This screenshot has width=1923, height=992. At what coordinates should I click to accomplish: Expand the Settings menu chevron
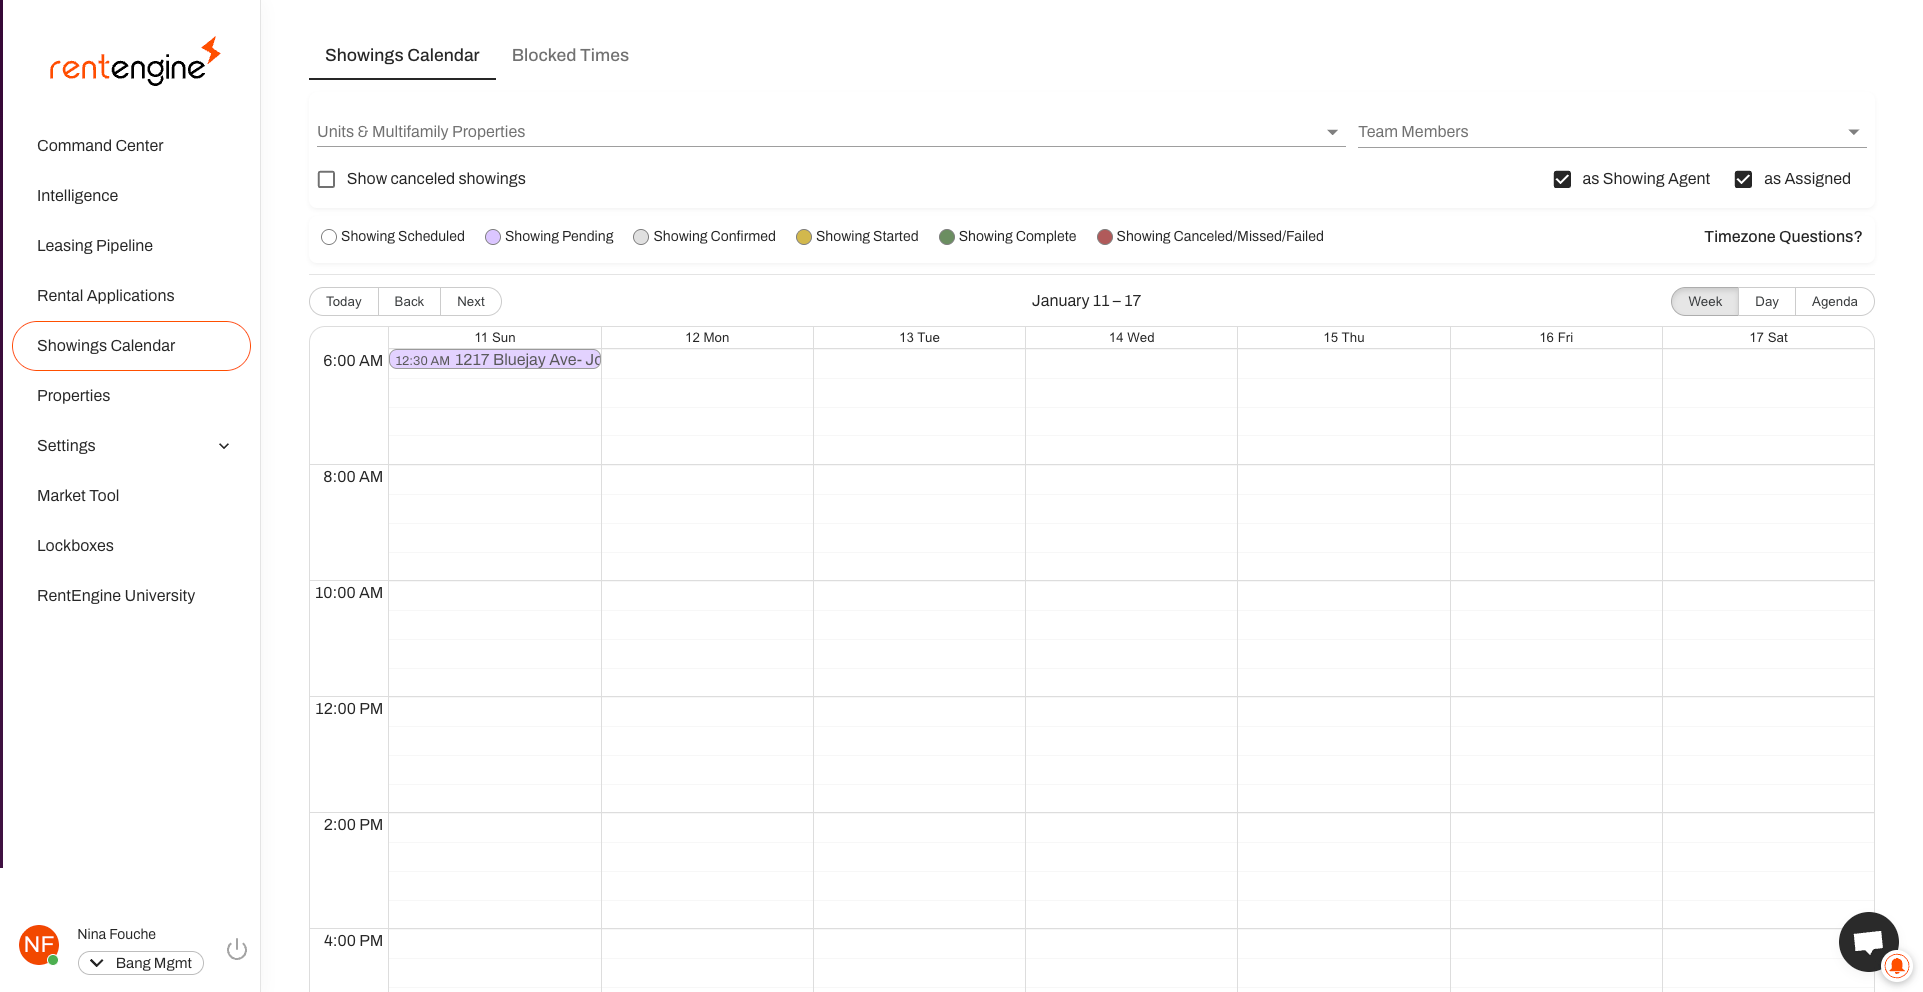224,446
